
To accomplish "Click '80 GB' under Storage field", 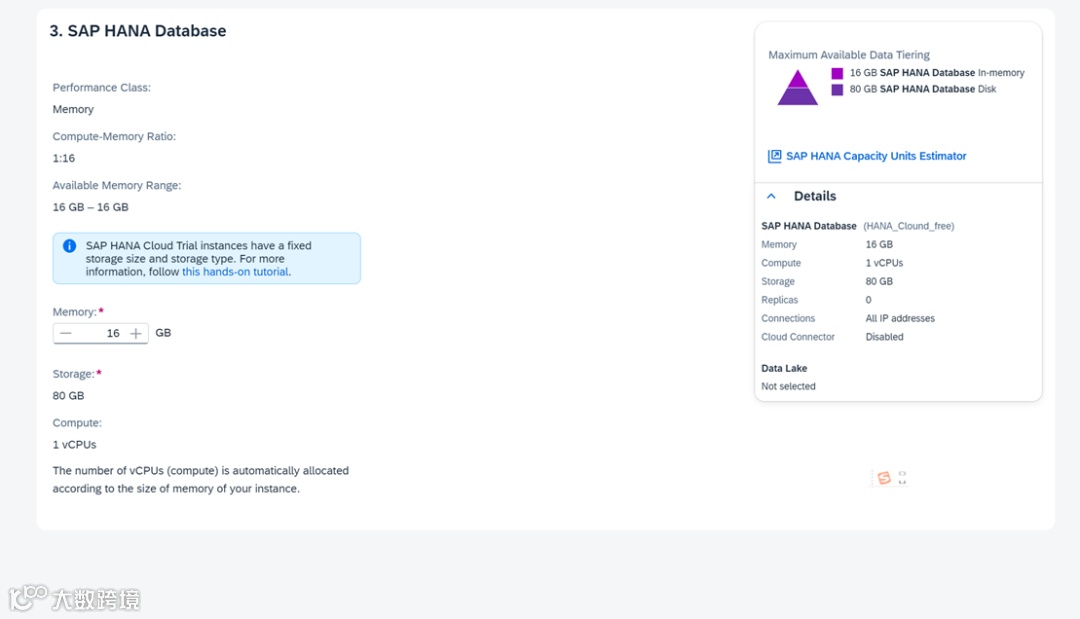I will pos(68,396).
